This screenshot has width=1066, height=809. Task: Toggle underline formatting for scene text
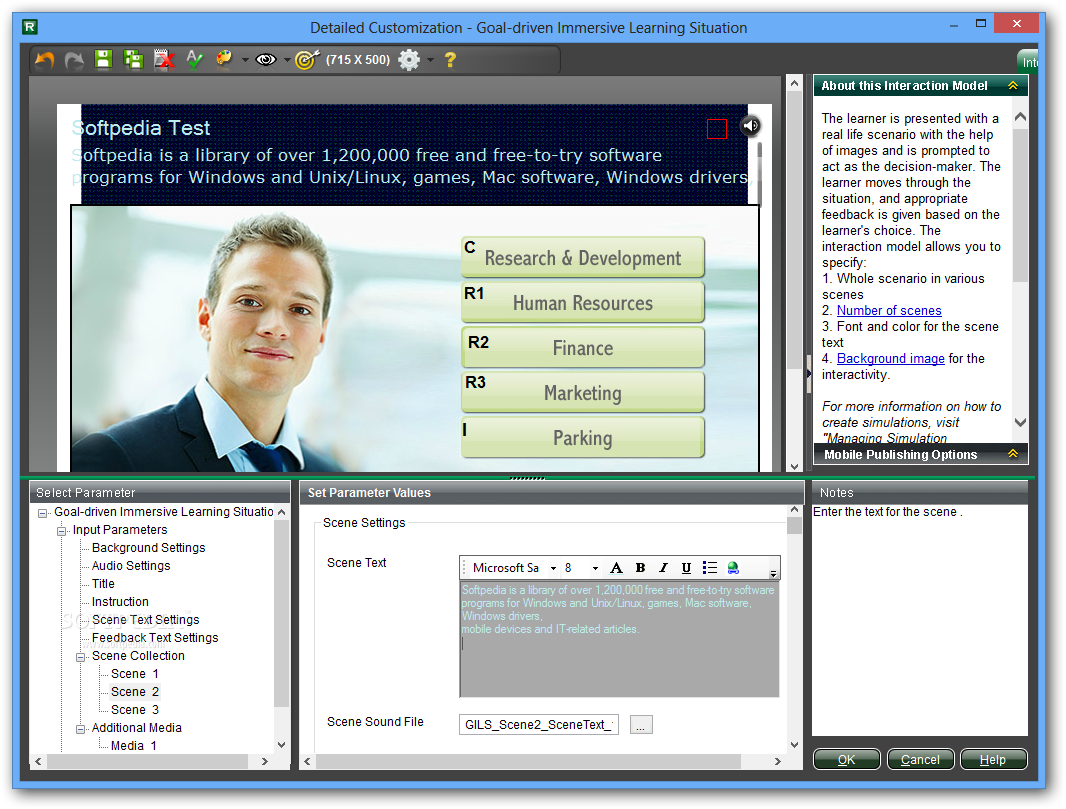click(x=686, y=568)
